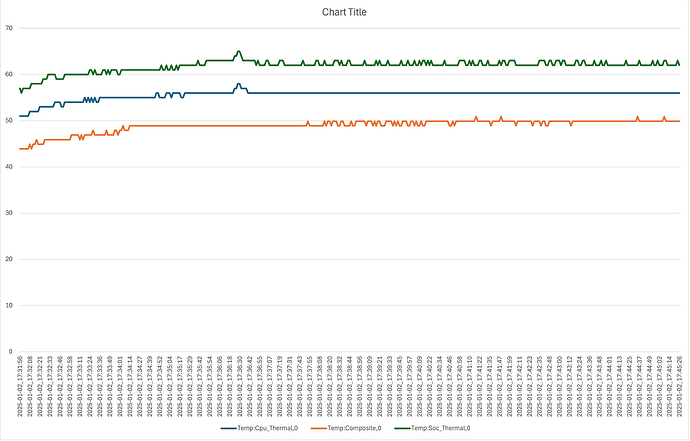Click x-axis label 2025-01-02_17:40:09
Viewport: 690px width, 441px height.
pyautogui.click(x=420, y=386)
